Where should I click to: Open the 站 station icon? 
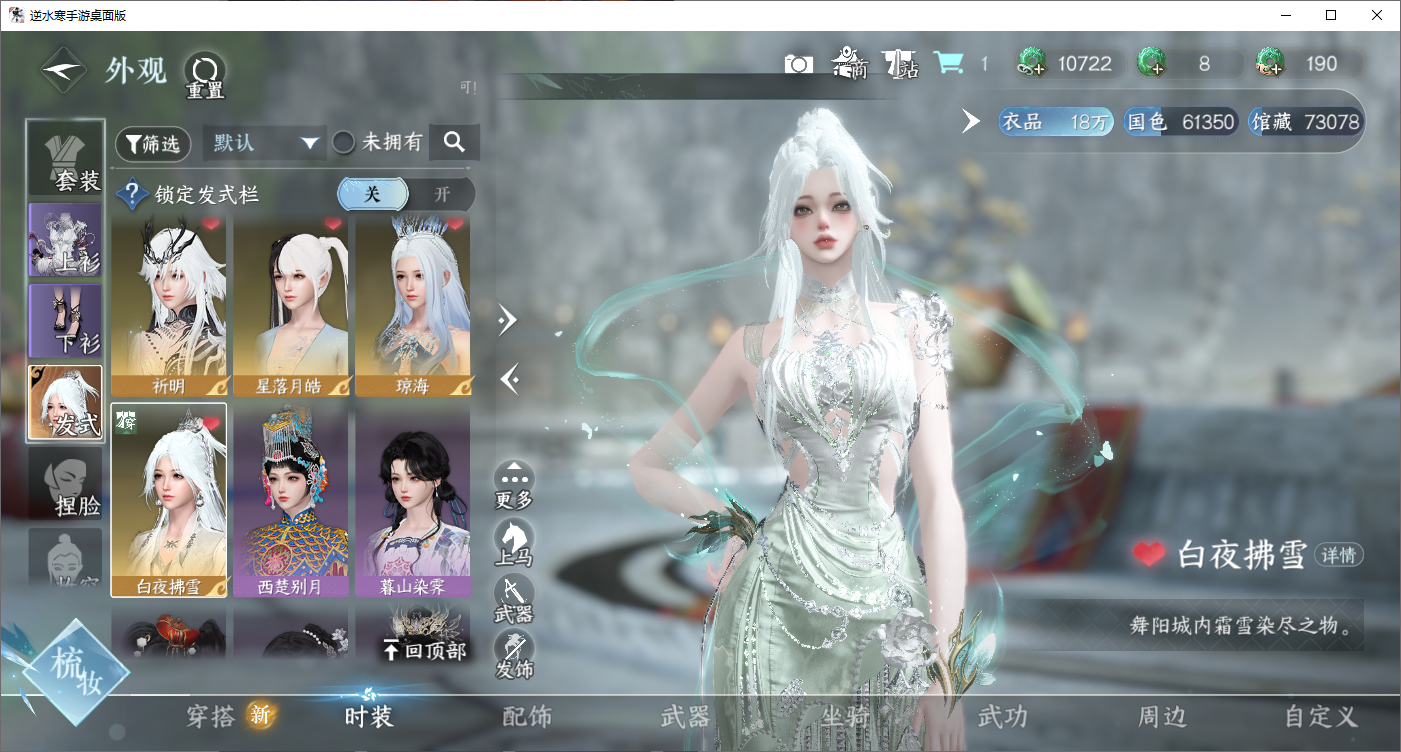point(899,63)
